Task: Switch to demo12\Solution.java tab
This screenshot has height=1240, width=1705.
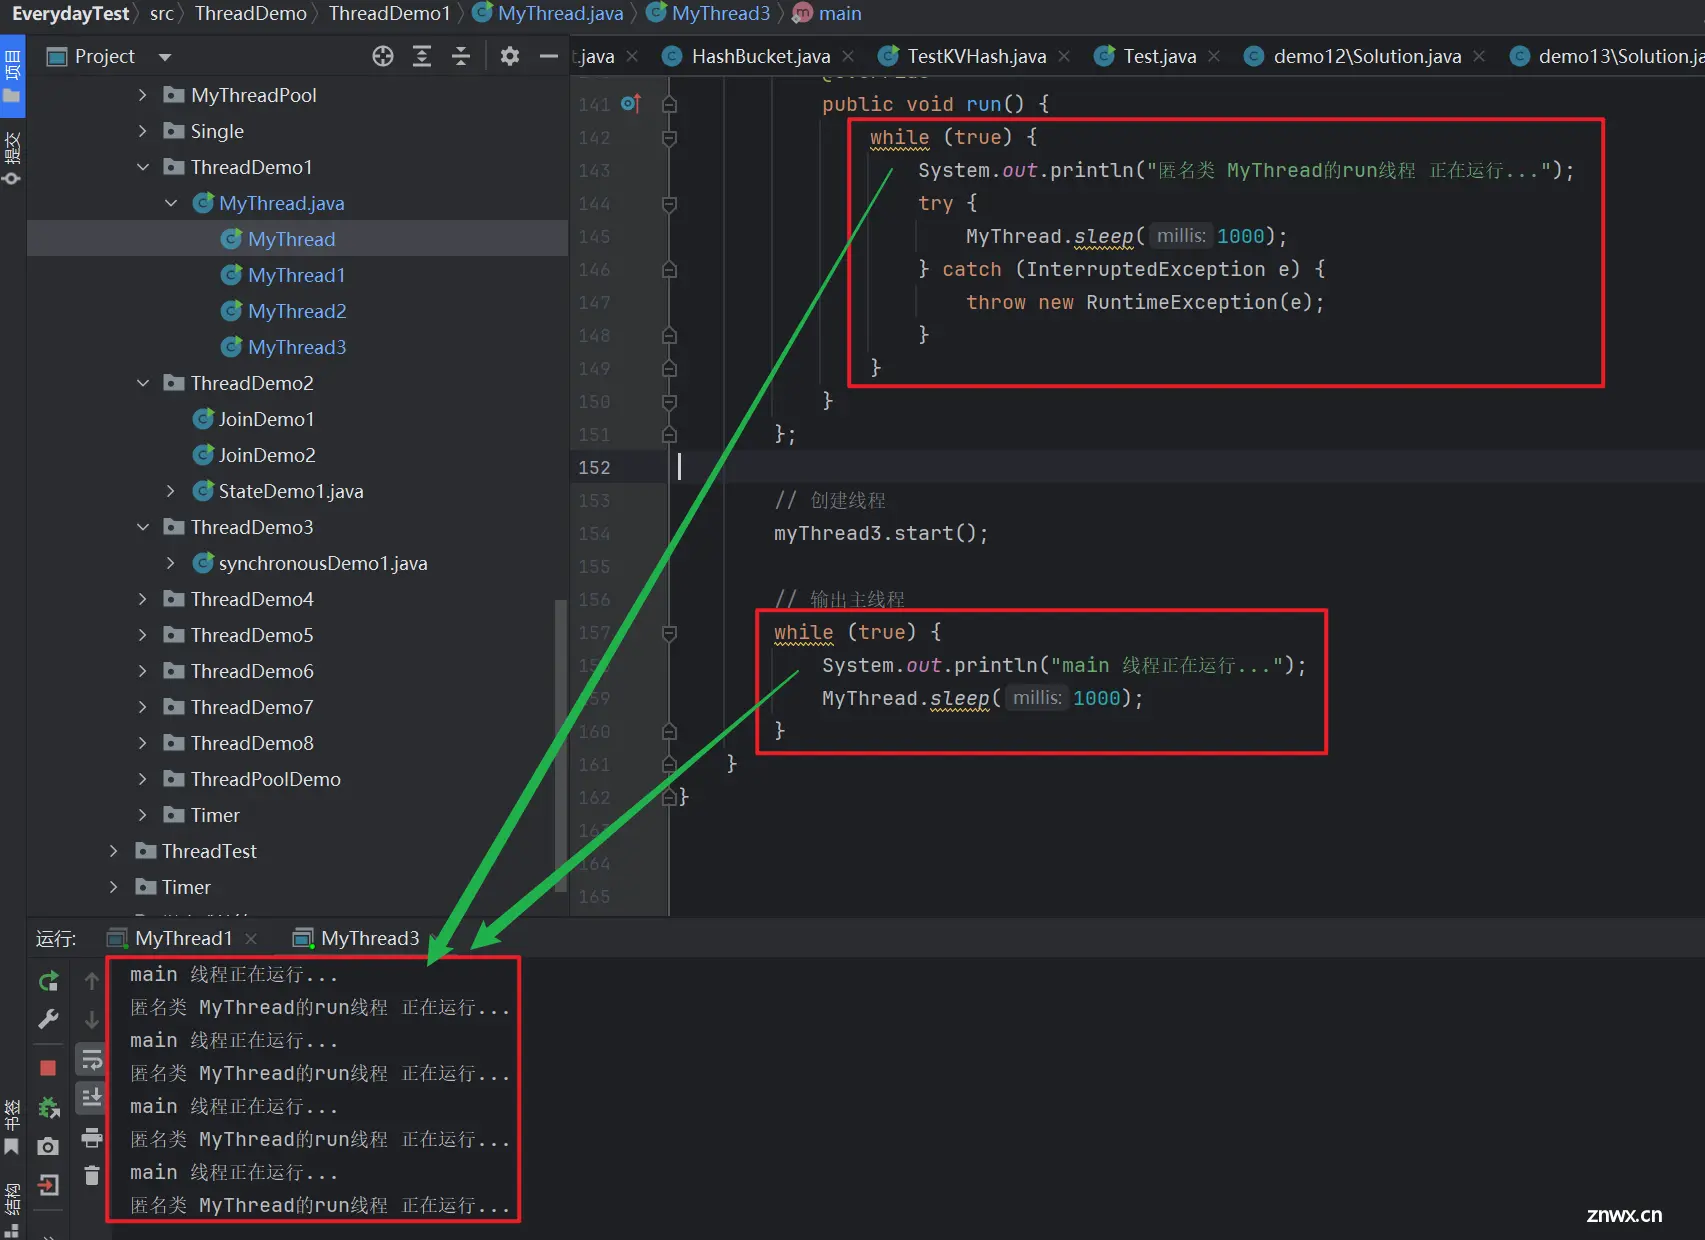Action: pyautogui.click(x=1366, y=56)
